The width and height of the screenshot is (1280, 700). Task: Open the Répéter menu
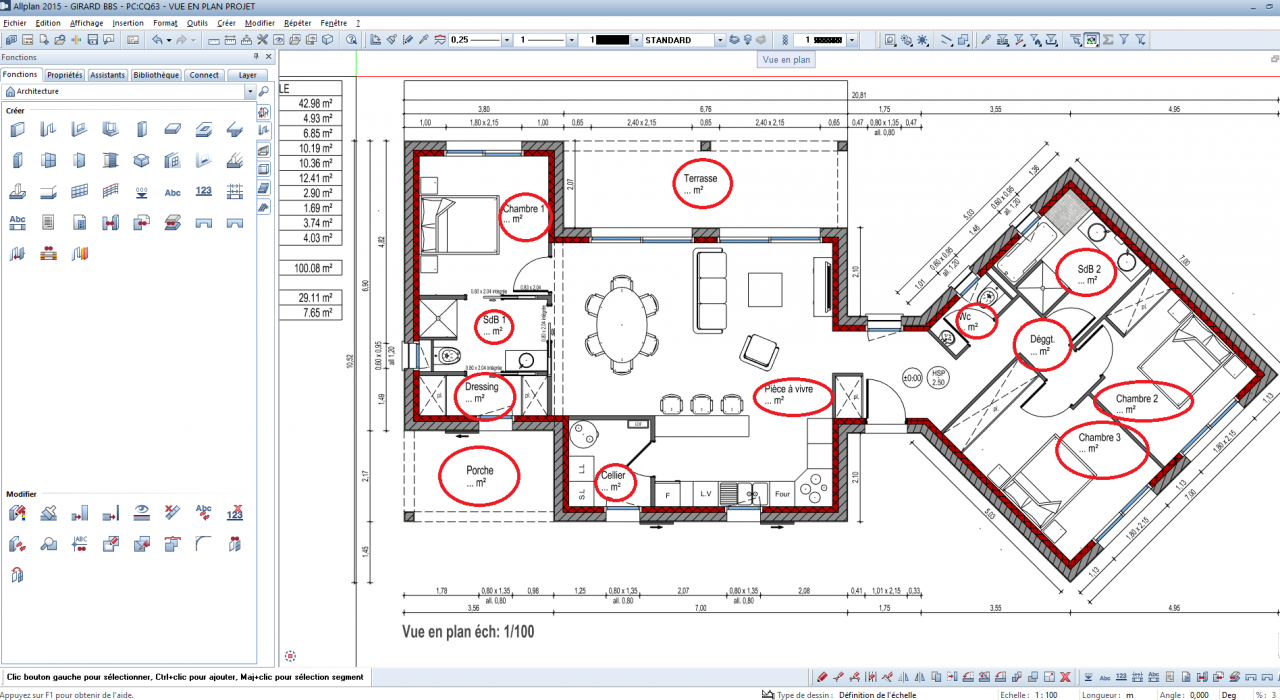[x=297, y=22]
